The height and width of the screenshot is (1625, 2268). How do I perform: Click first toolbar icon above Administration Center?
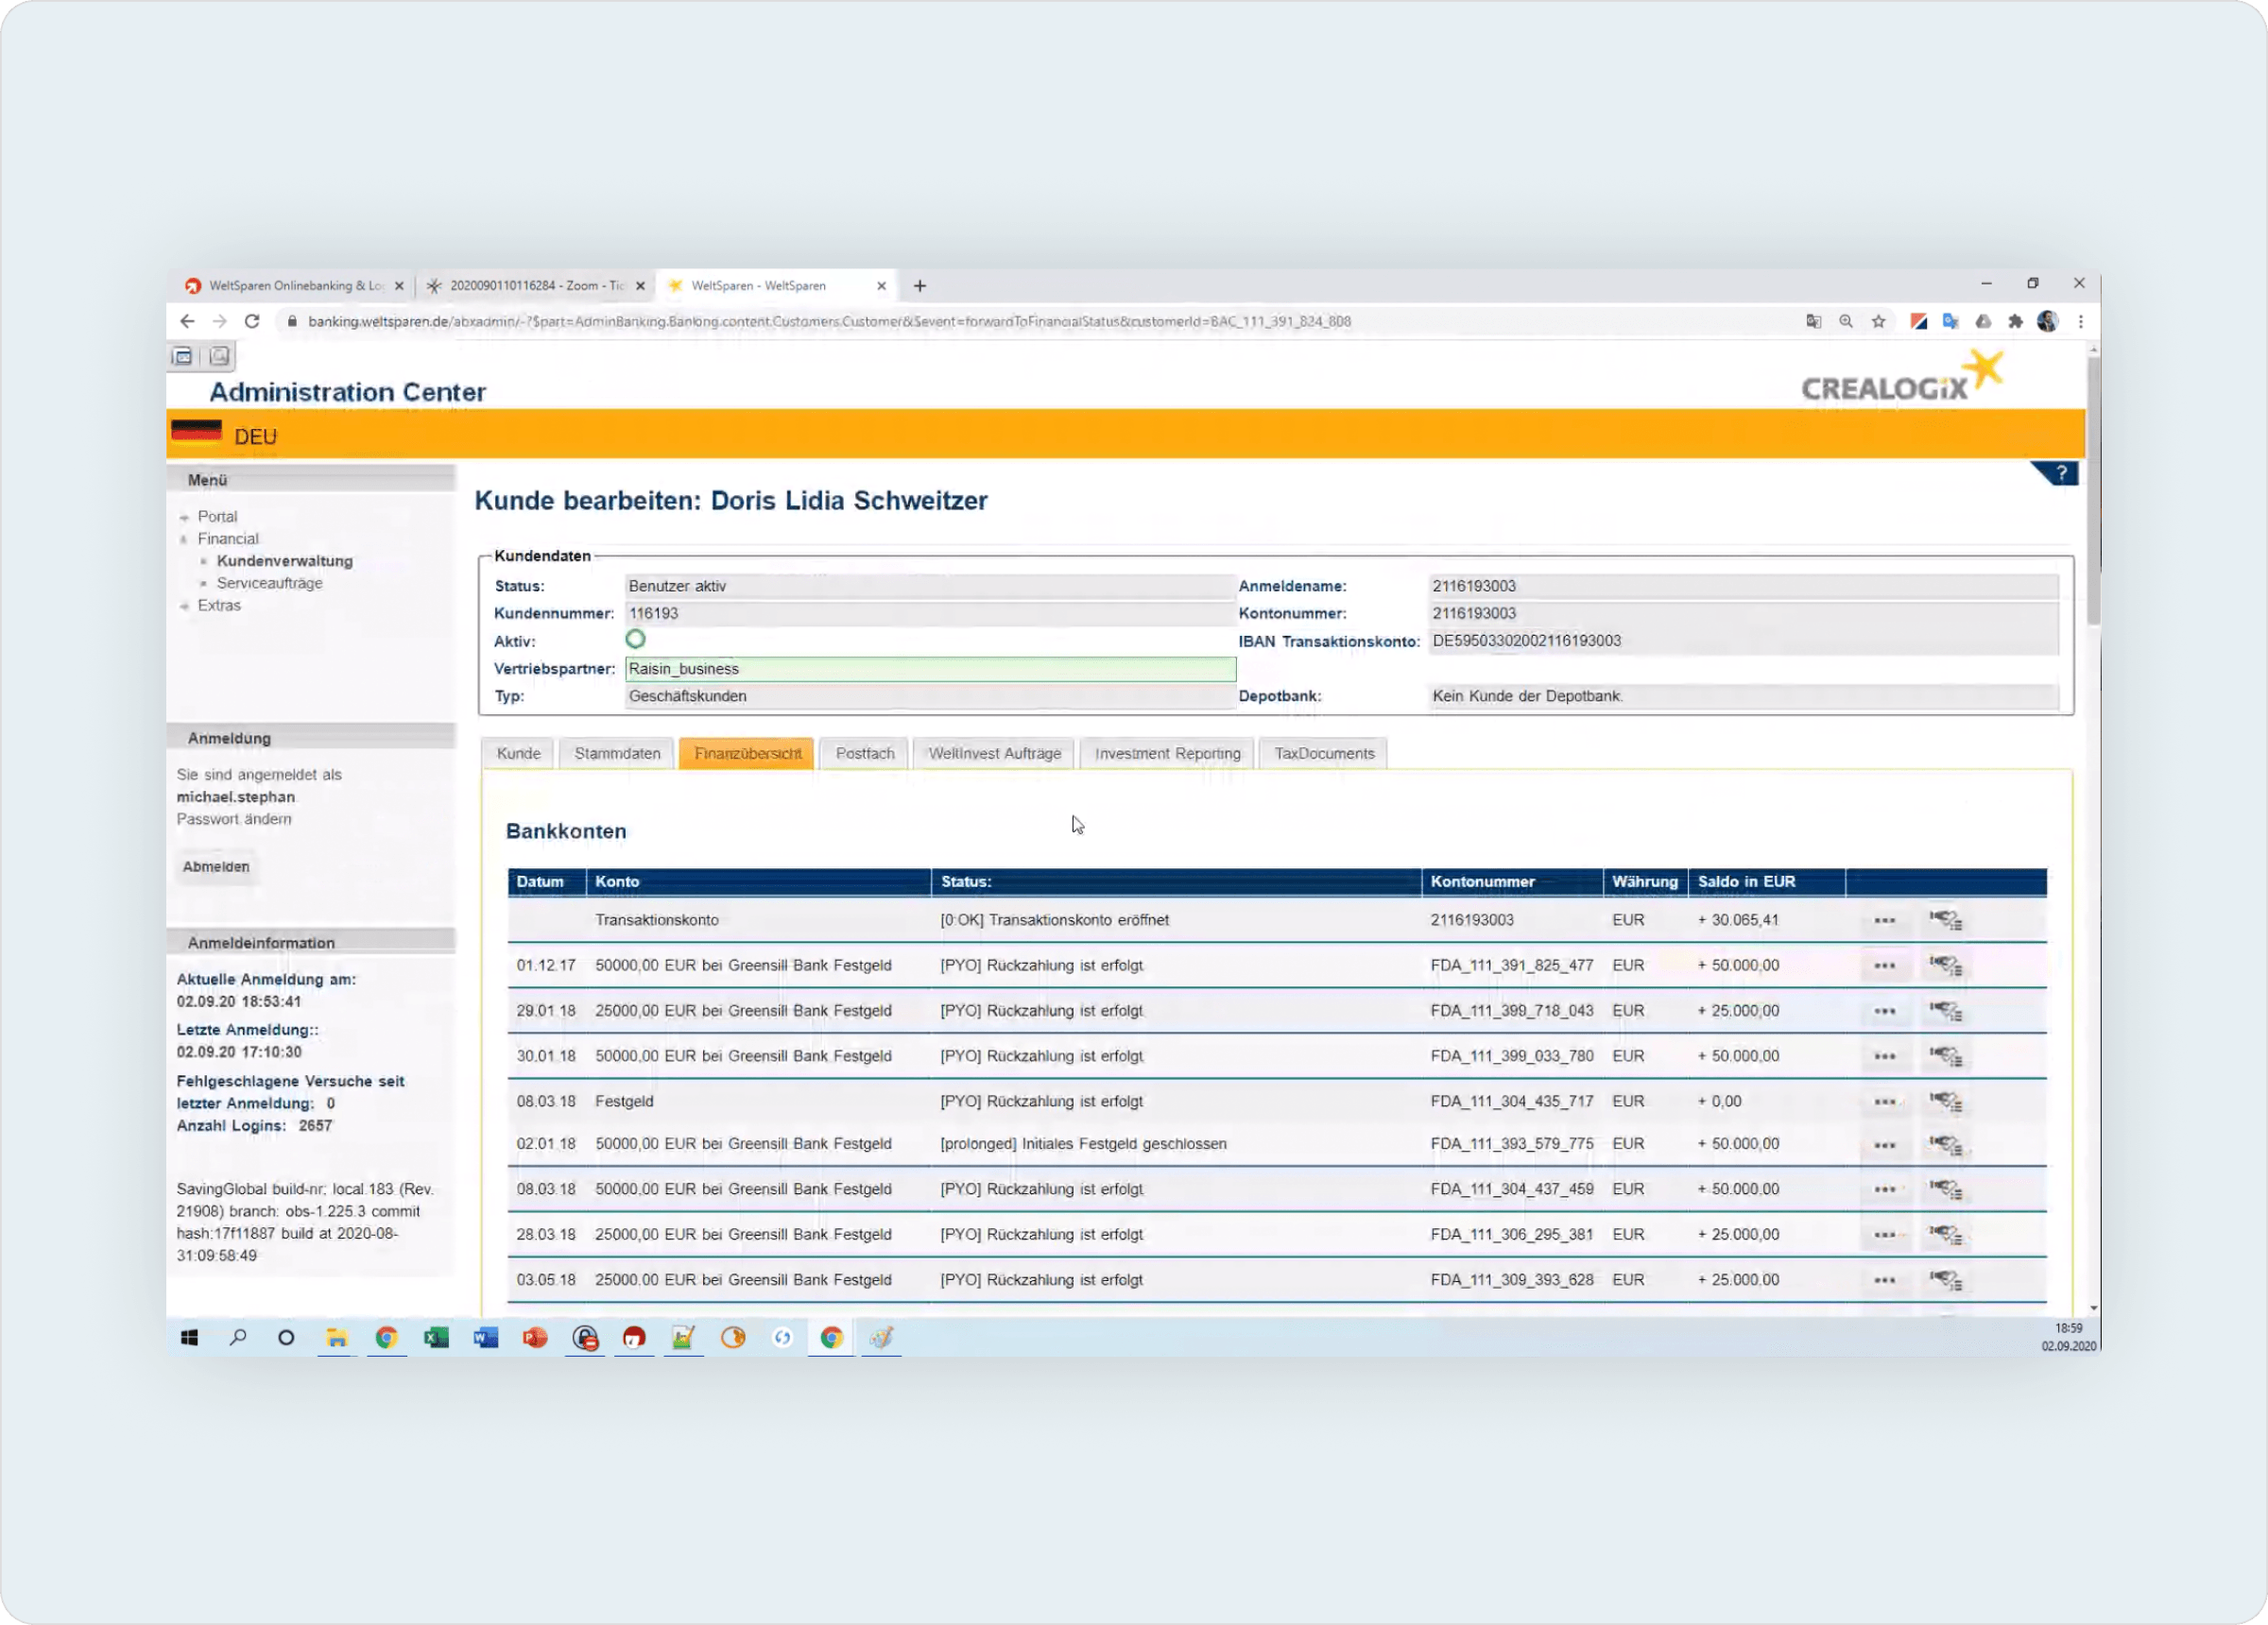pyautogui.click(x=183, y=356)
